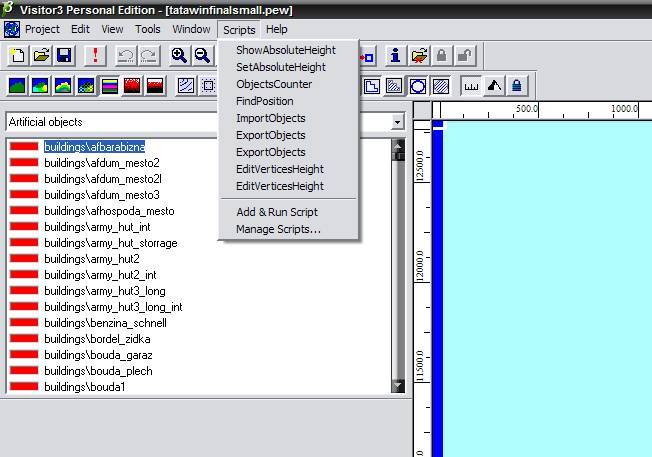Viewport: 652px width, 457px height.
Task: Select buildings\bordel_zidka in the list
Action: 97,339
